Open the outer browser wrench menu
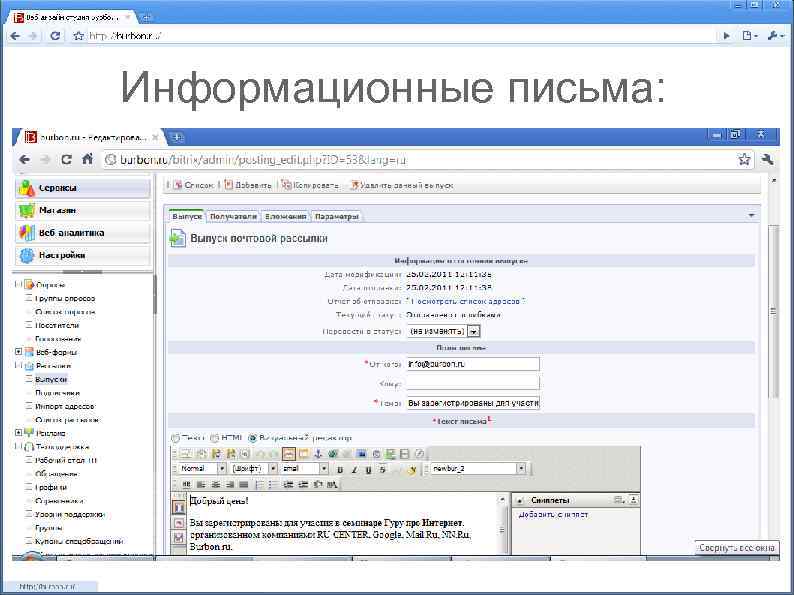794x595 pixels. coord(775,36)
